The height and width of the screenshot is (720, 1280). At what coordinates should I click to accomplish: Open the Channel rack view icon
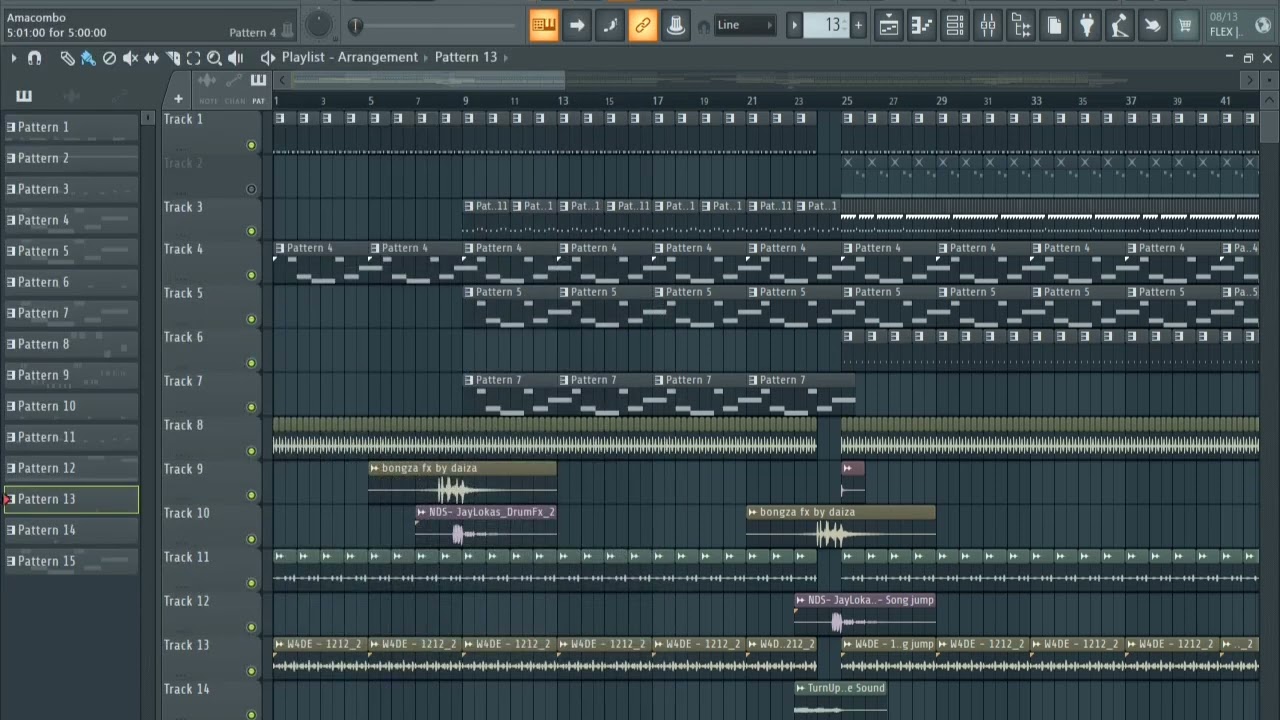coord(955,26)
